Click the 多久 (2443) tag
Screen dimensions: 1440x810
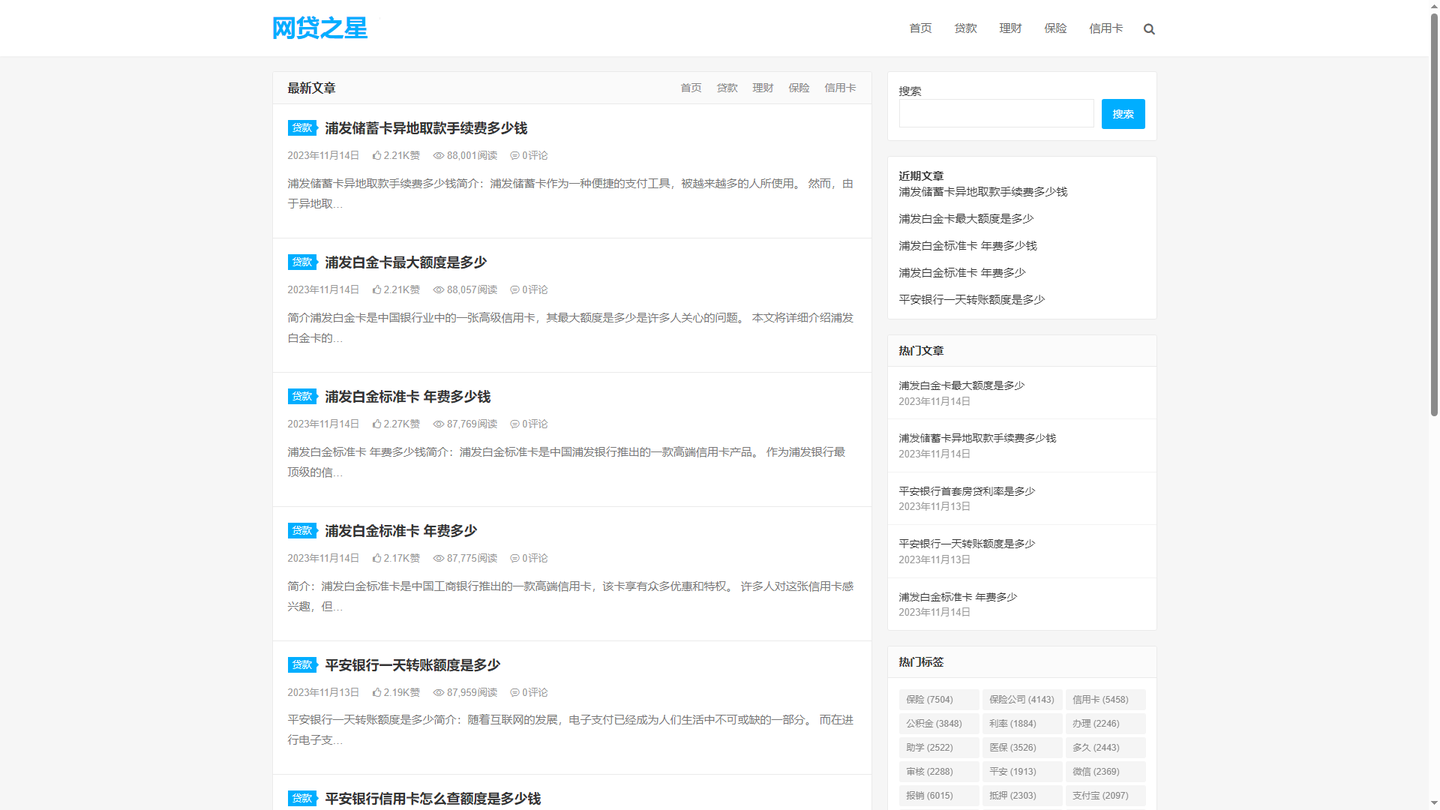[1105, 748]
